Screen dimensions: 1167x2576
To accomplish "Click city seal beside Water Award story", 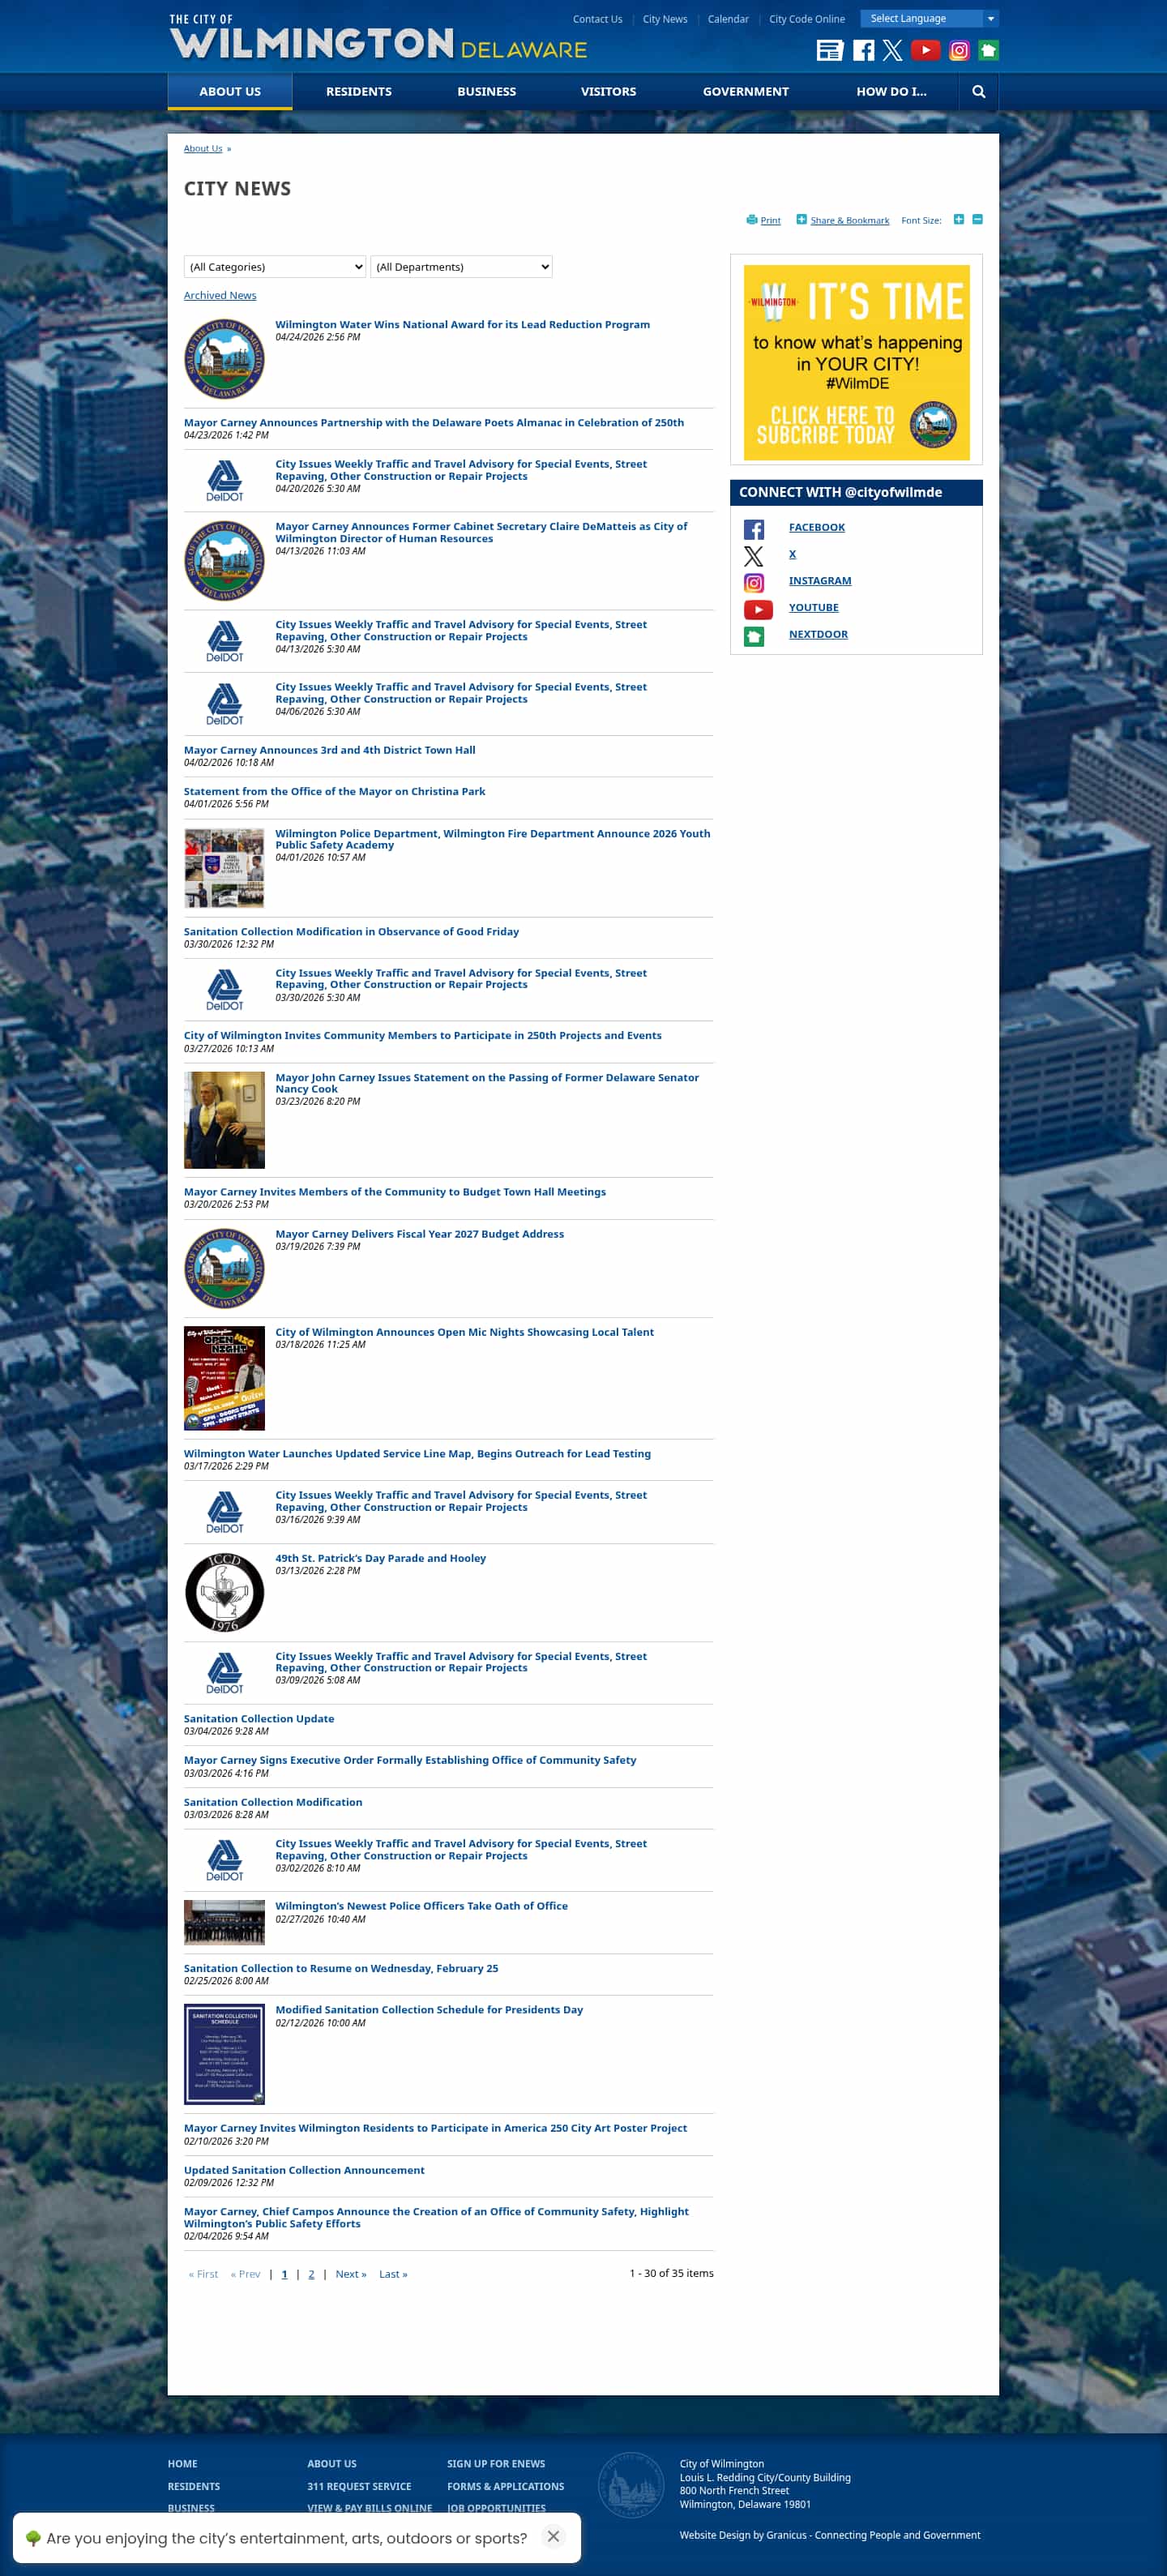I will pyautogui.click(x=224, y=358).
